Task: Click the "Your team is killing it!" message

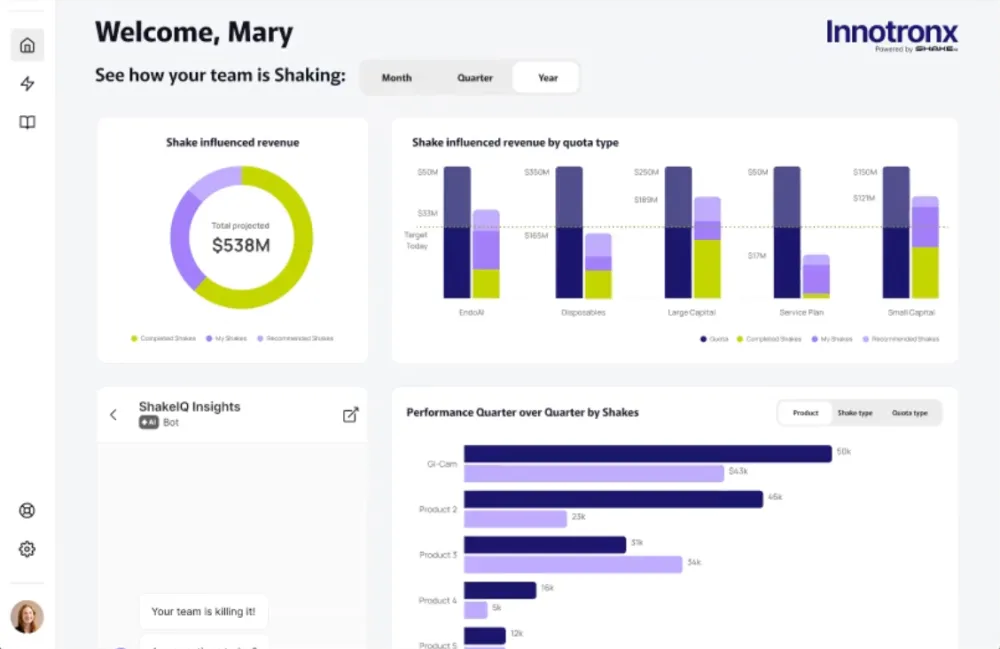Action: click(203, 611)
